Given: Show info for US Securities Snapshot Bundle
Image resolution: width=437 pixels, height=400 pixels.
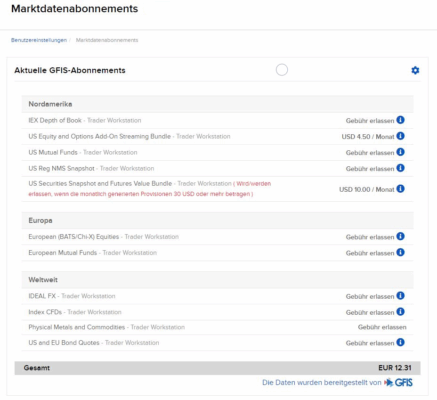Looking at the screenshot, I should click(400, 189).
